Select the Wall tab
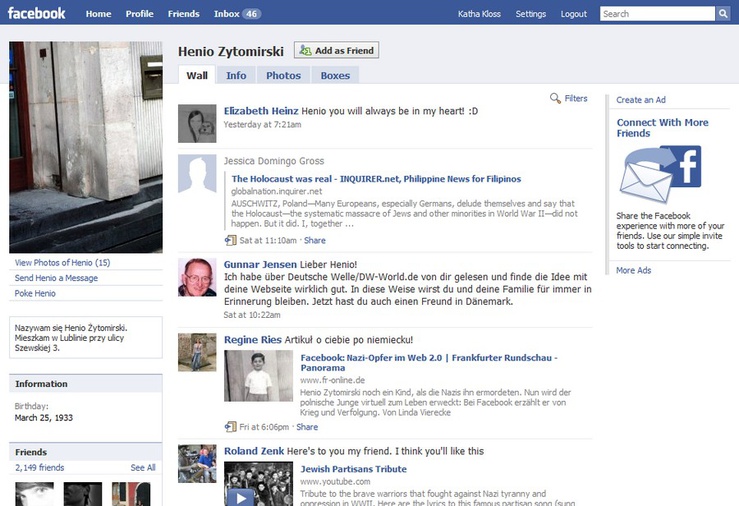The image size is (739, 506). [197, 75]
